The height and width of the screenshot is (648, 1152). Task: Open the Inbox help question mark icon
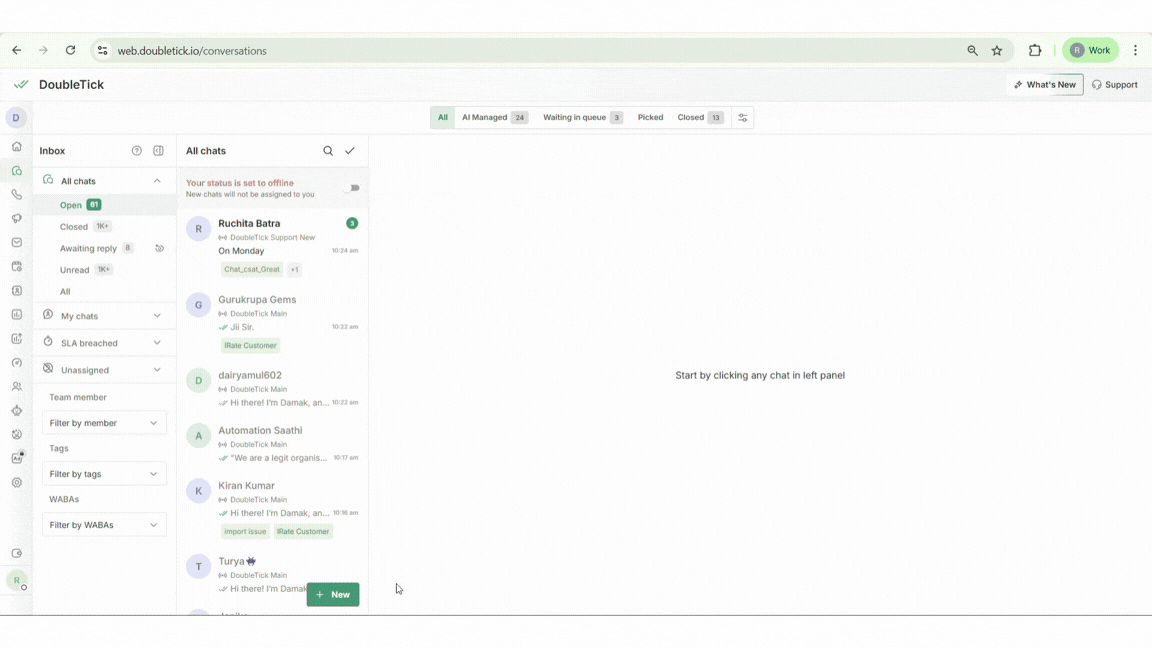pos(137,151)
